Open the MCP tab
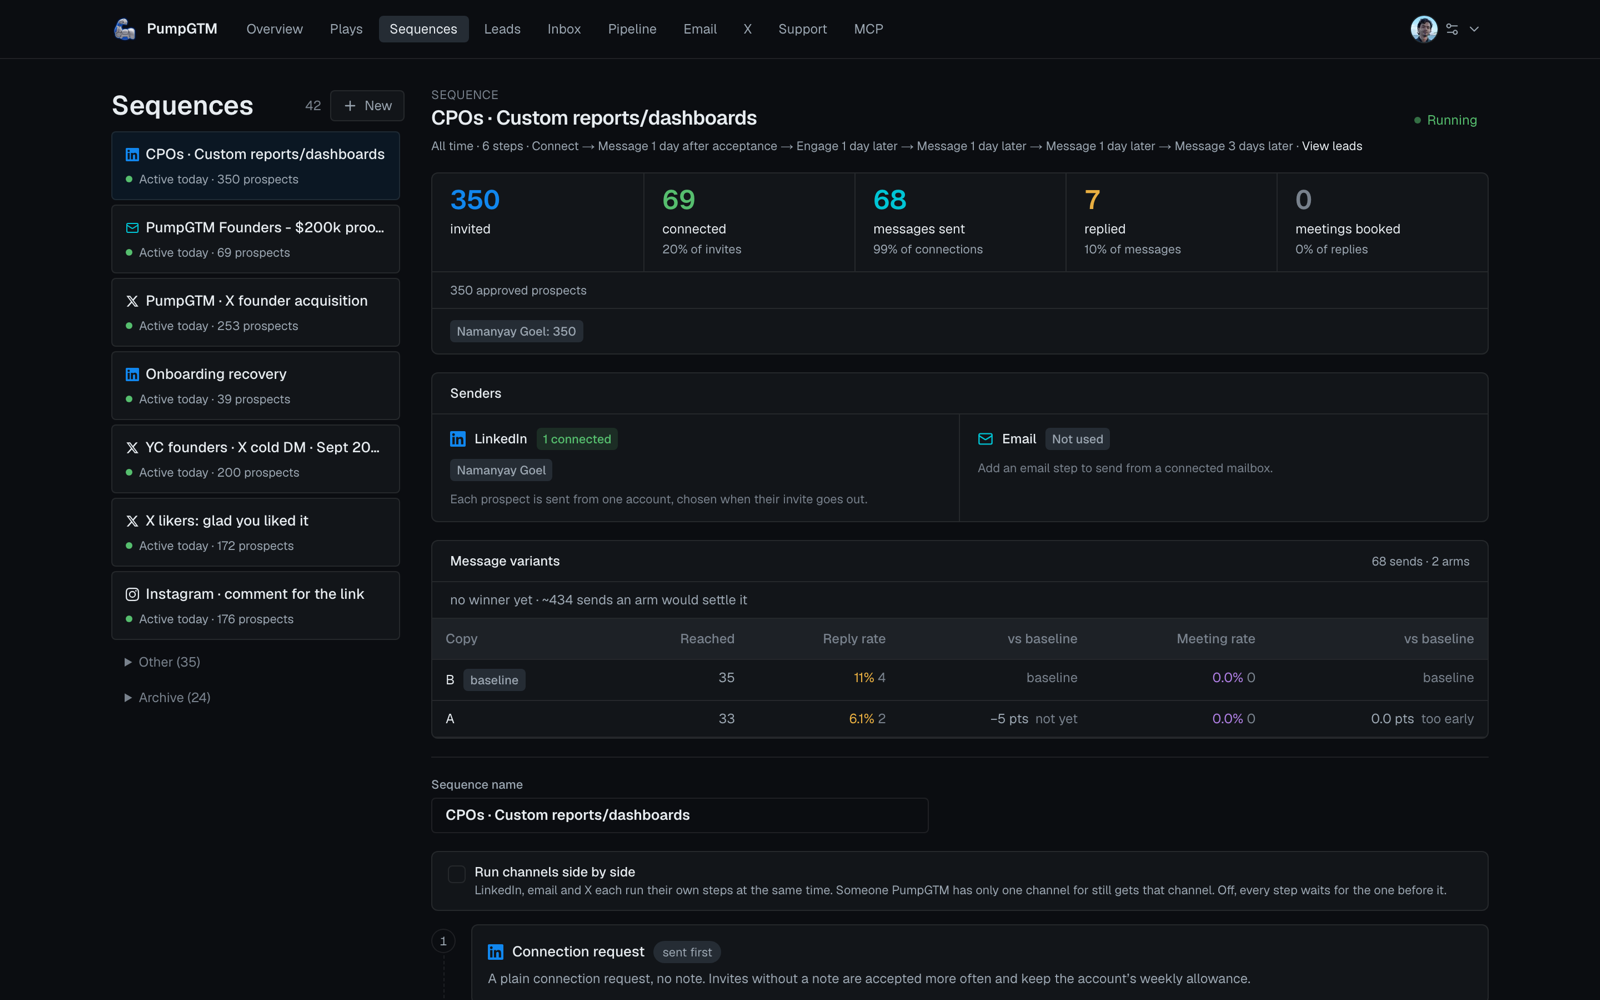1600x1000 pixels. 868,29
